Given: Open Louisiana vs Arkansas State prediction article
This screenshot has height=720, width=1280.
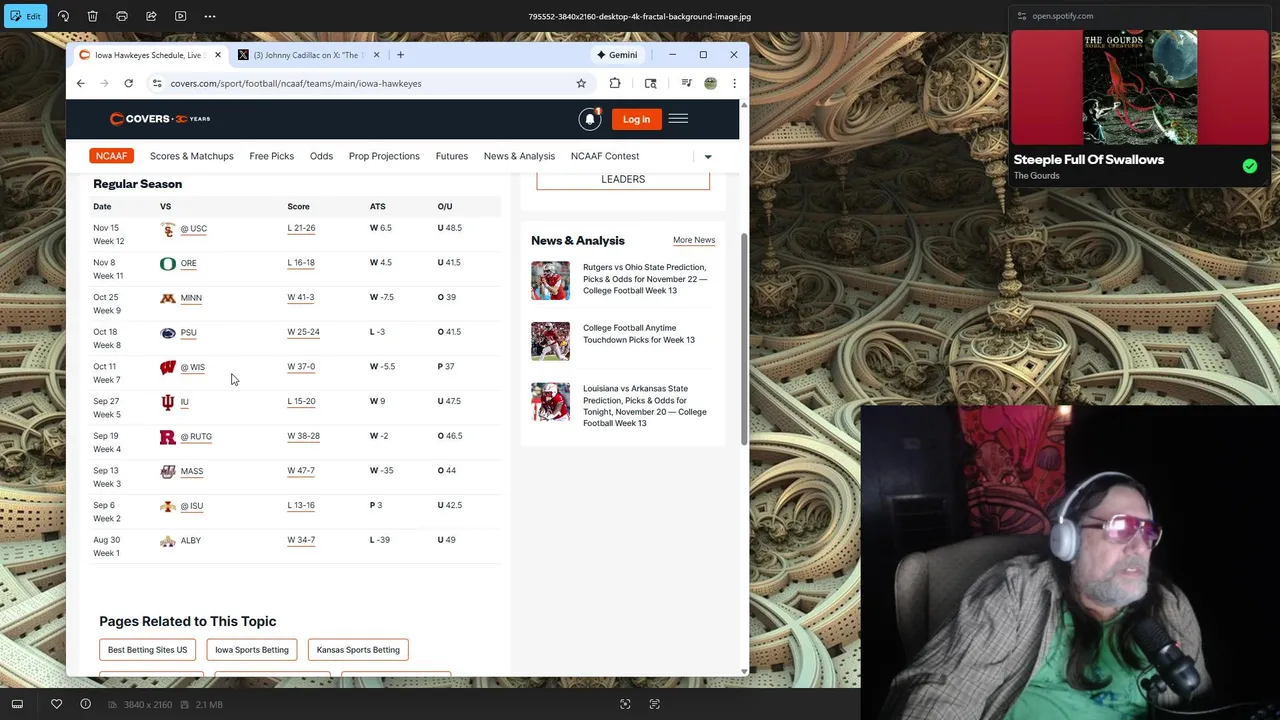Looking at the screenshot, I should [645, 406].
